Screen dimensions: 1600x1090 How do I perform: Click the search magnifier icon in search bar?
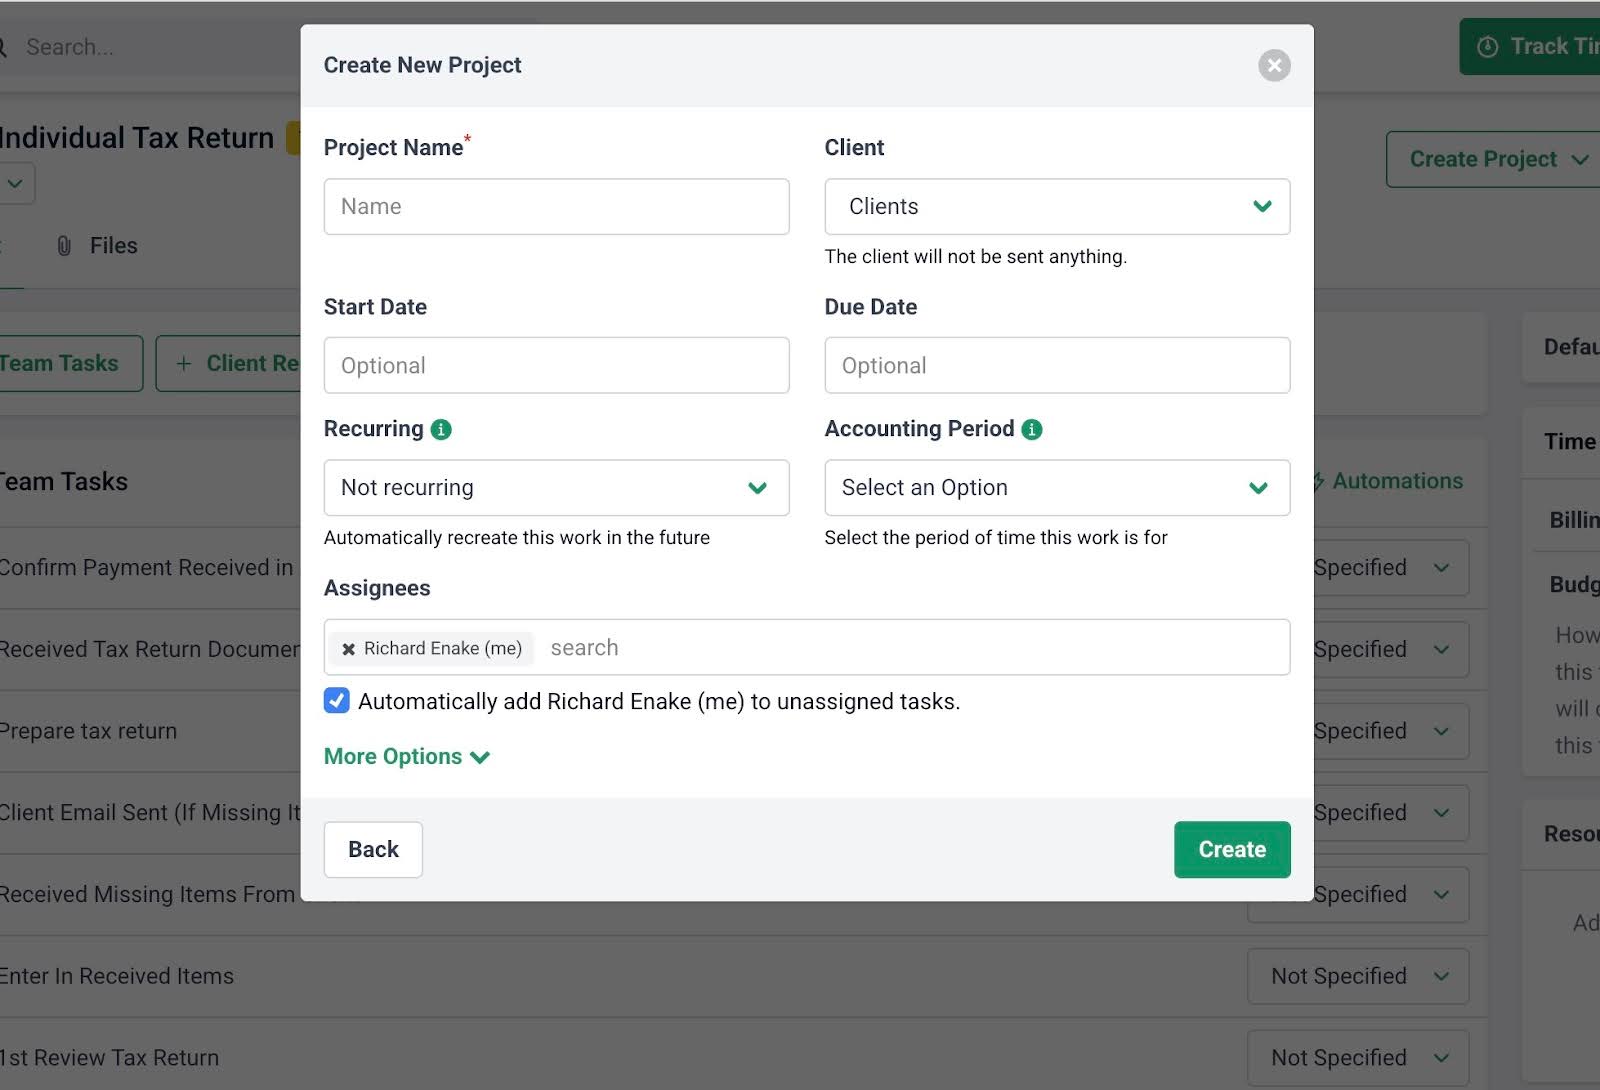click(x=2, y=46)
